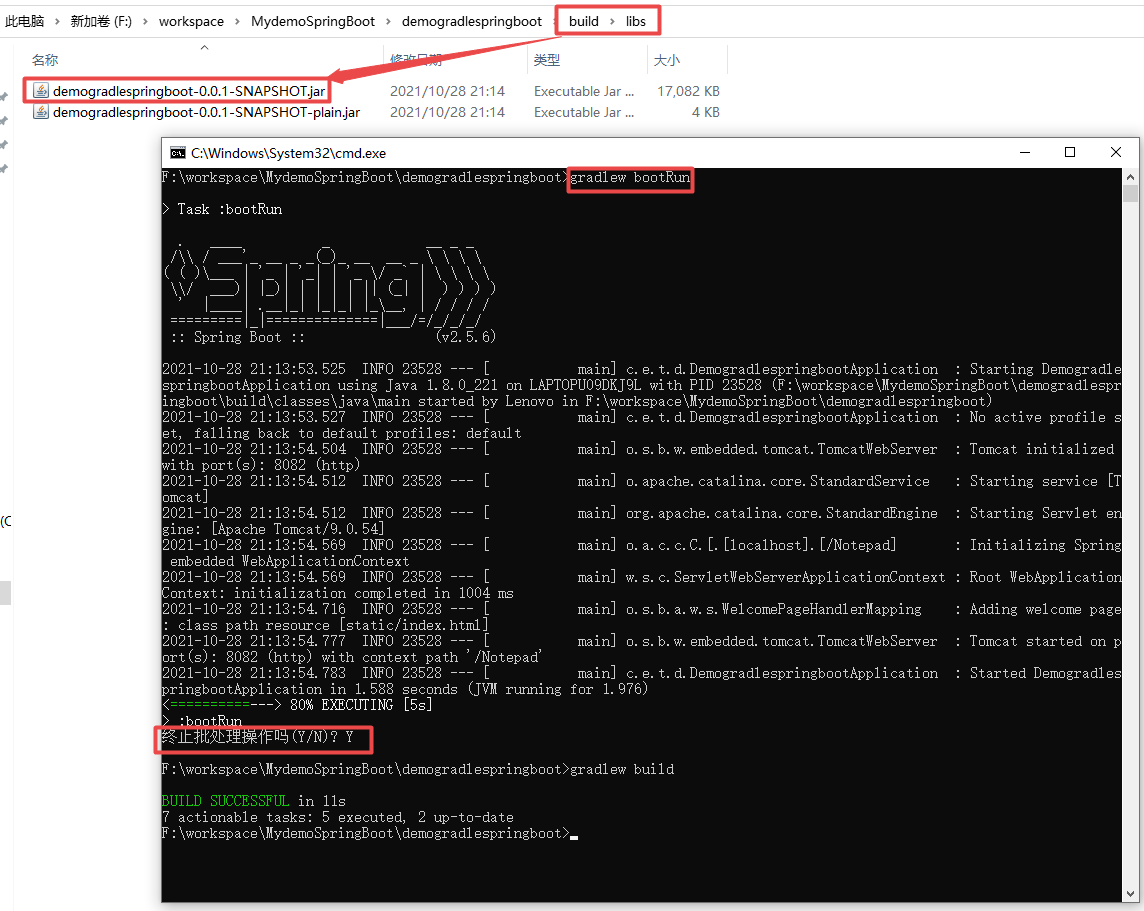
Task: Navigate to demogradlespringboot breadcrumb folder
Action: (471, 21)
